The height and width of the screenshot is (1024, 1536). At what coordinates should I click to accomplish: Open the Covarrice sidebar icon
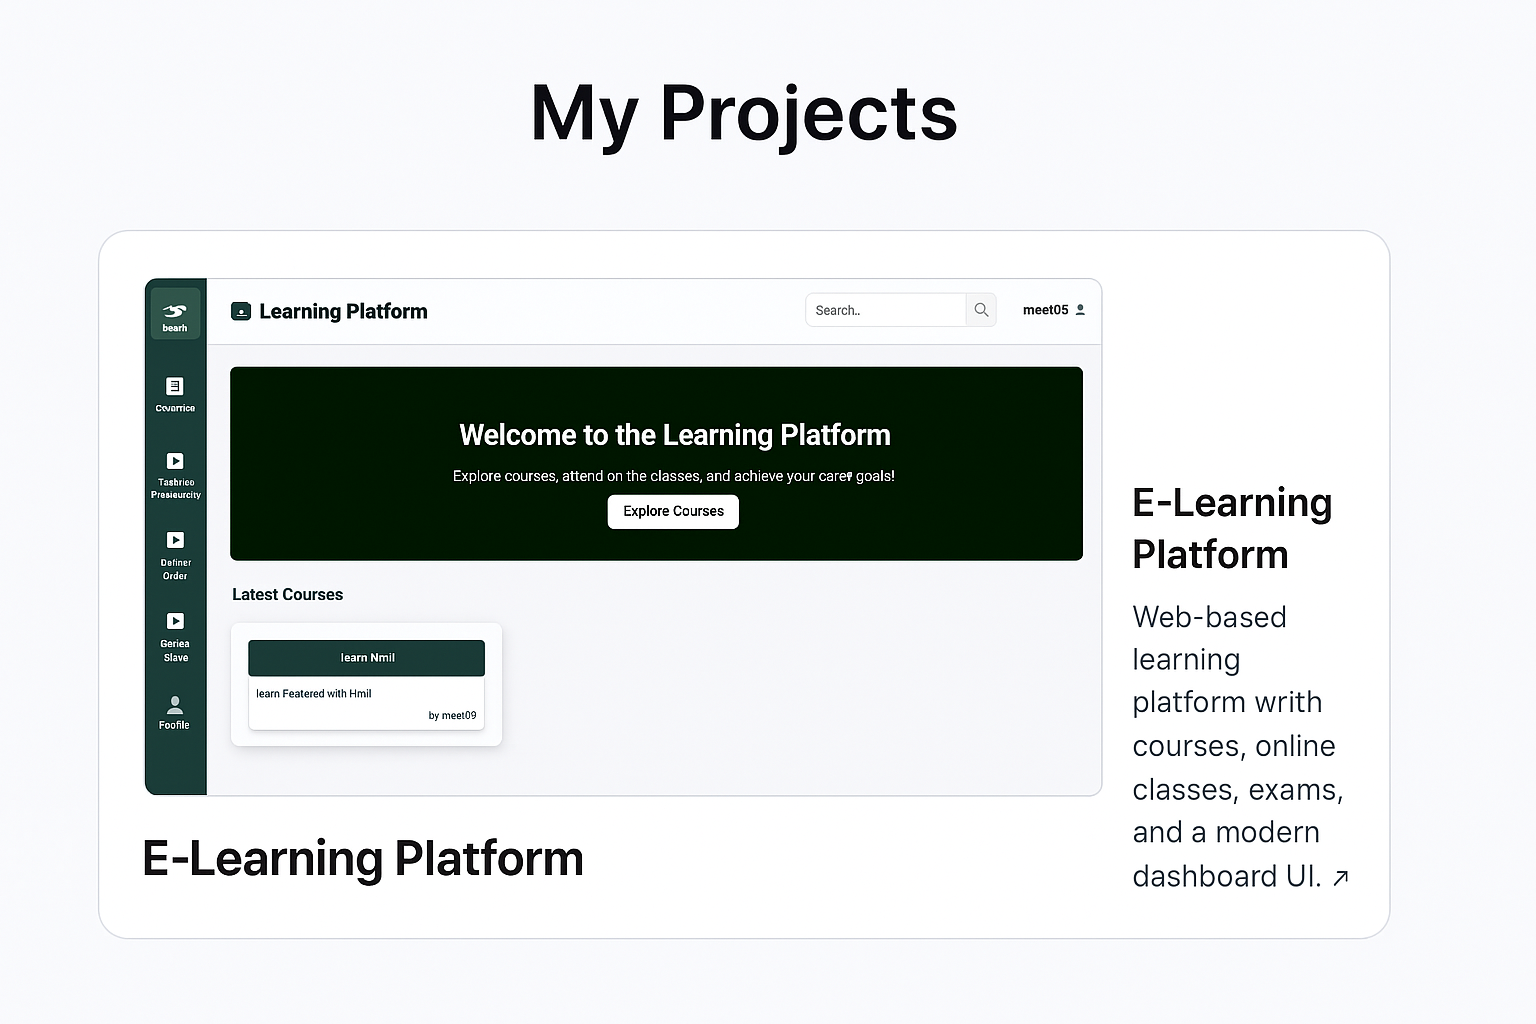pos(175,386)
